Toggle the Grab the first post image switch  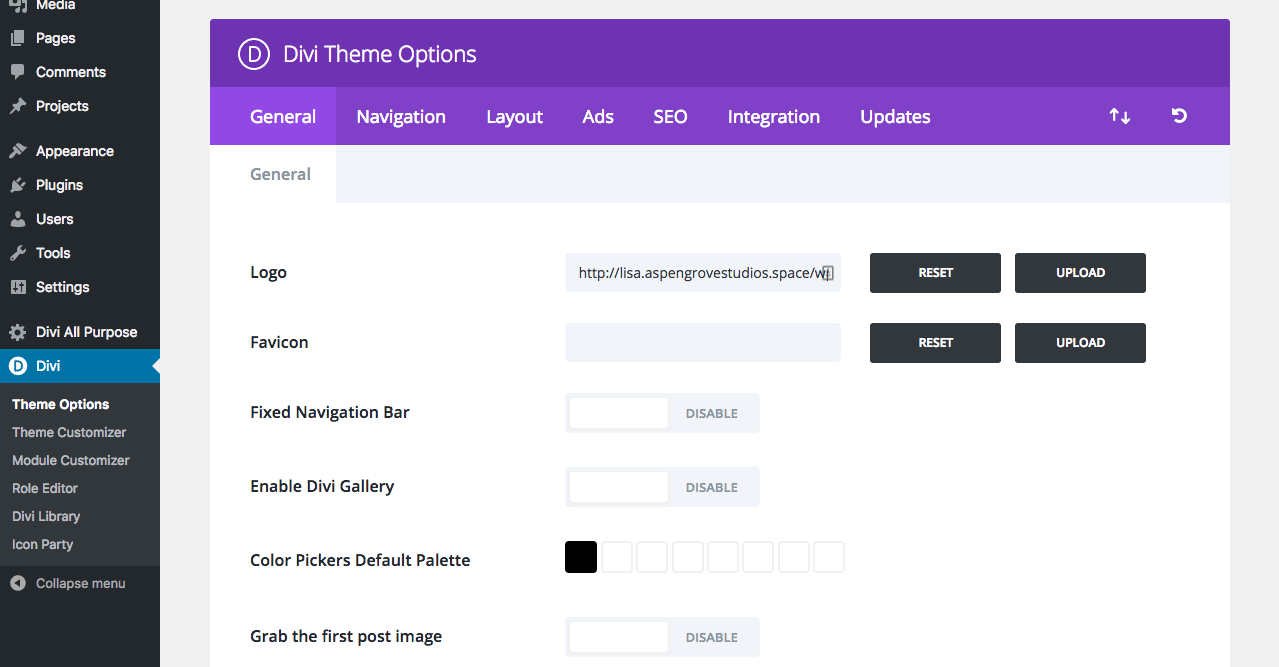tap(662, 637)
